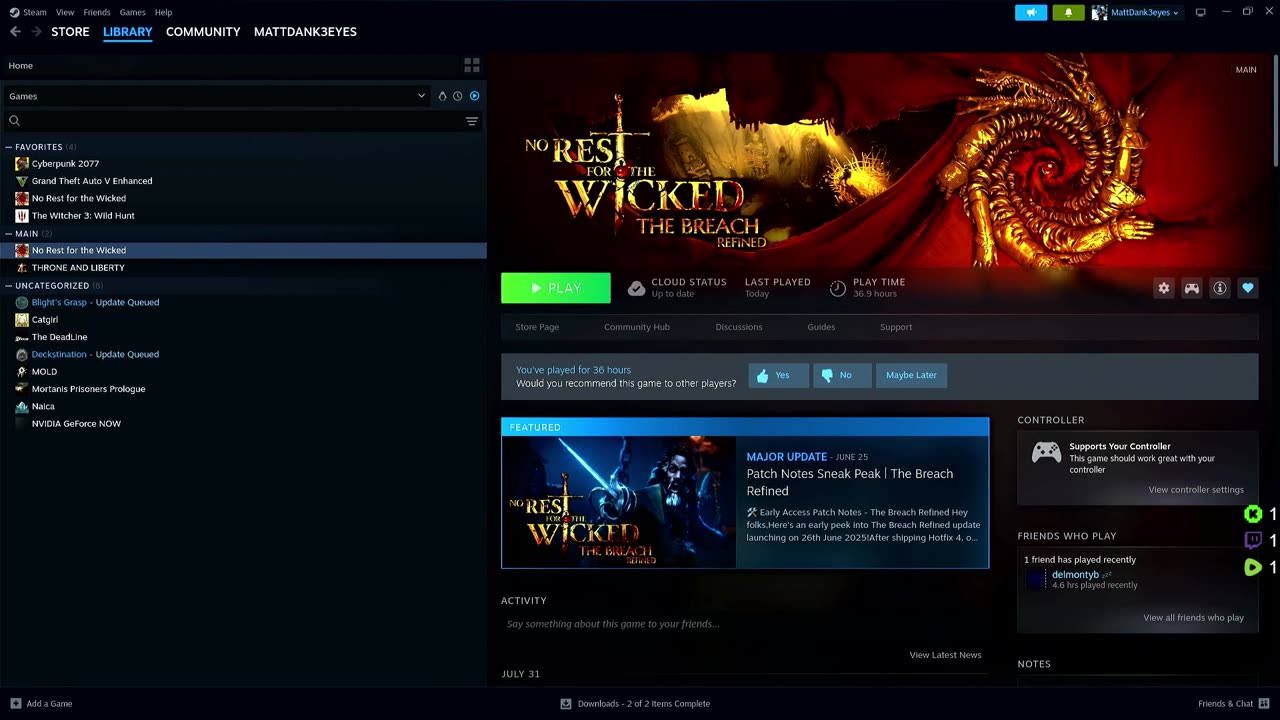Toggle the sort by recent activity clock icon

(458, 96)
